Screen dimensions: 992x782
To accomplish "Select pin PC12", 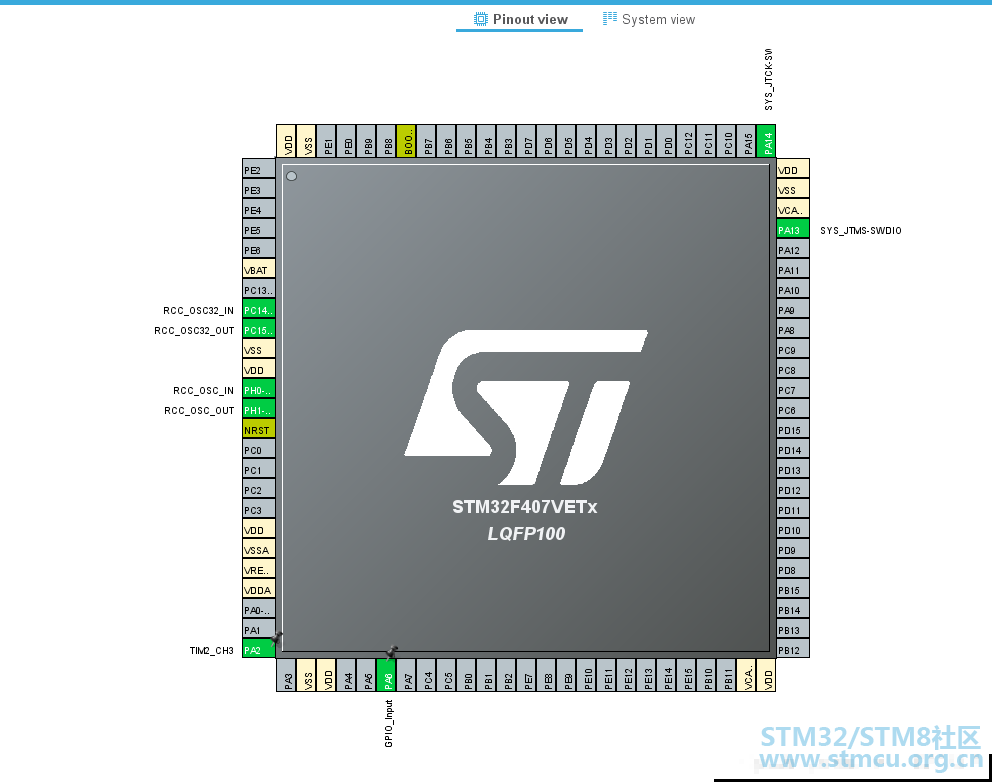I will click(x=687, y=141).
